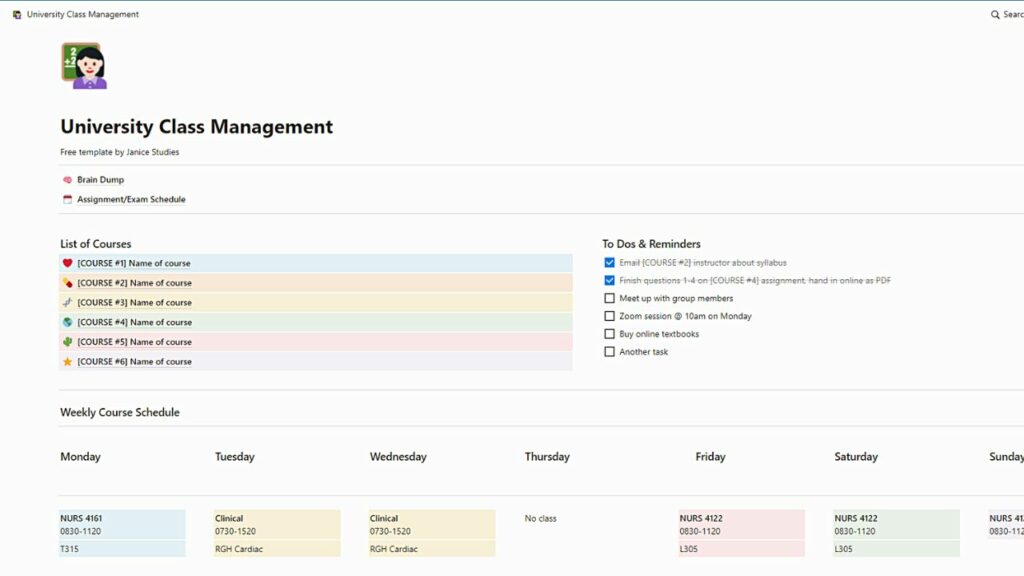Click the University Class Management breadcrumb

coord(82,15)
